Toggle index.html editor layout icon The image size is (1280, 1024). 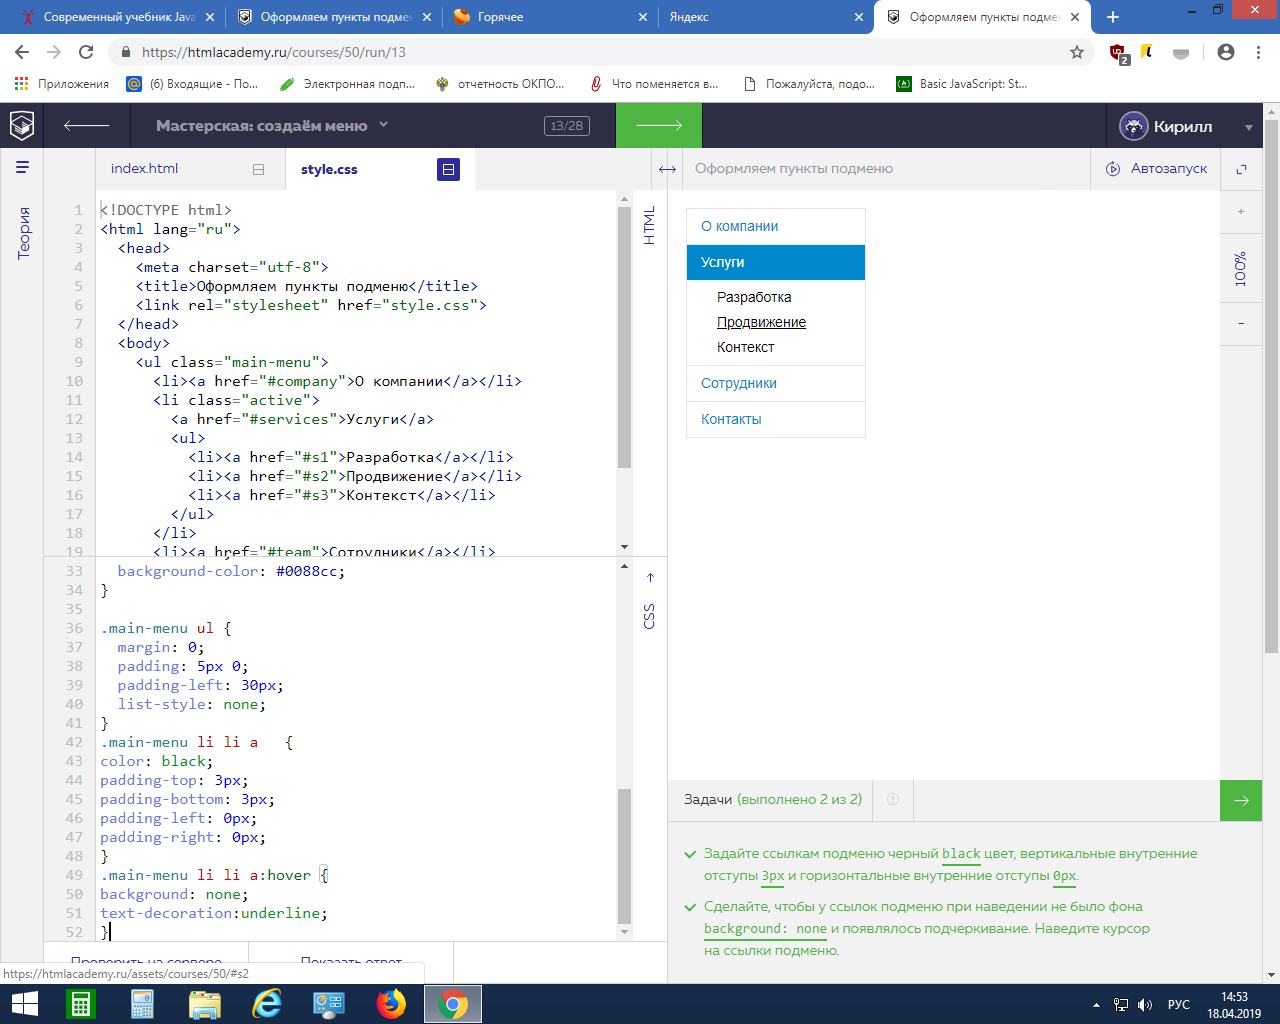click(x=258, y=169)
